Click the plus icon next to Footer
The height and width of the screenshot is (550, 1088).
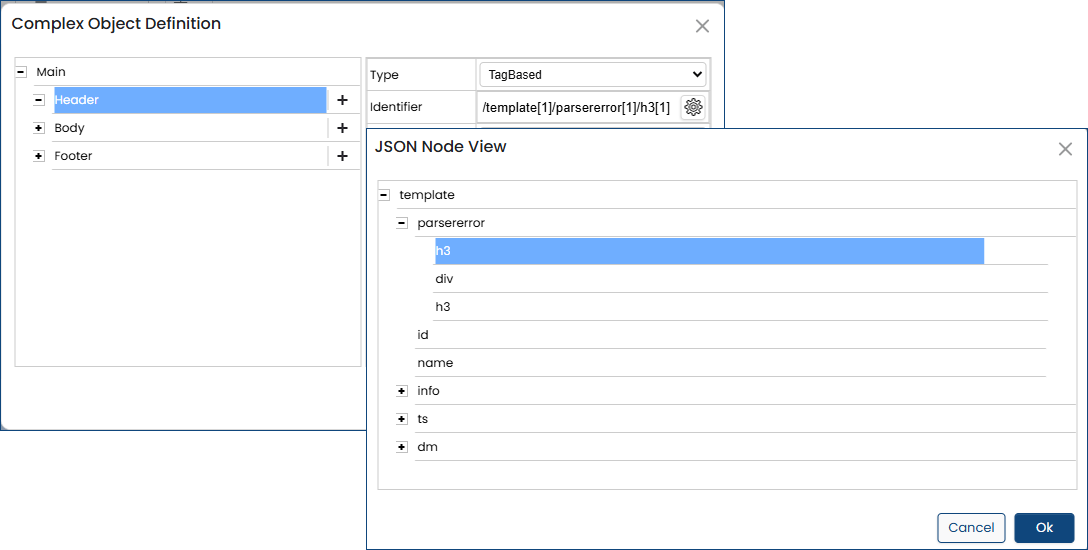tap(342, 156)
